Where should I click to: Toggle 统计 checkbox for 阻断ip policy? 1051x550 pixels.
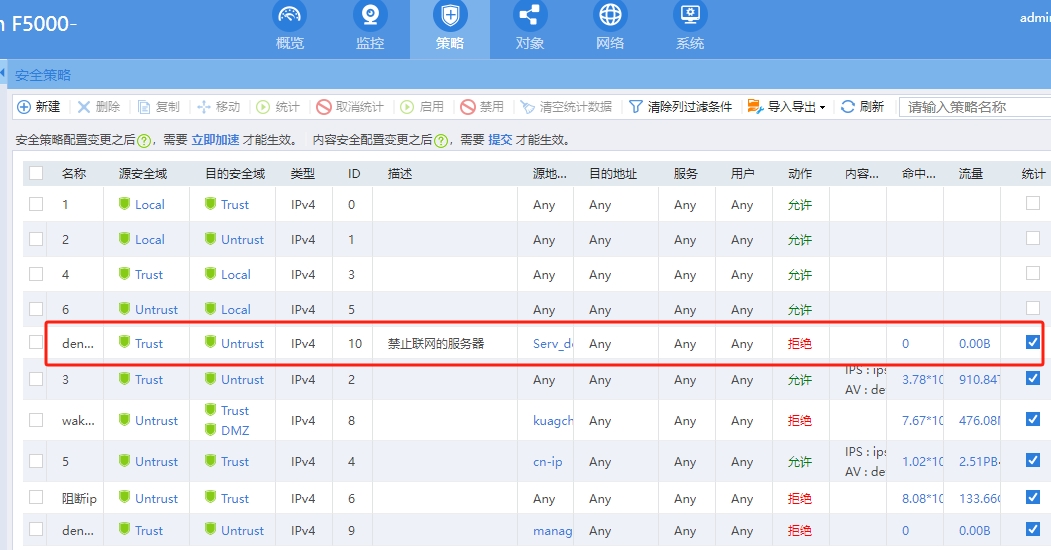point(1033,497)
